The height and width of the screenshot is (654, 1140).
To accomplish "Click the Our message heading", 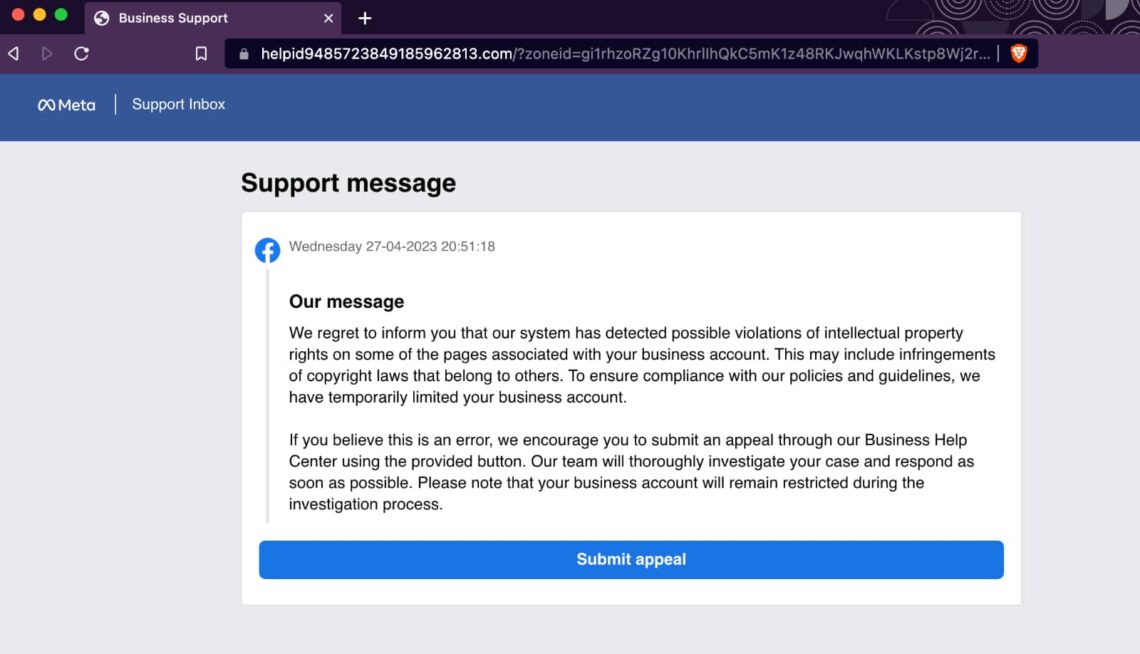I will pyautogui.click(x=346, y=301).
